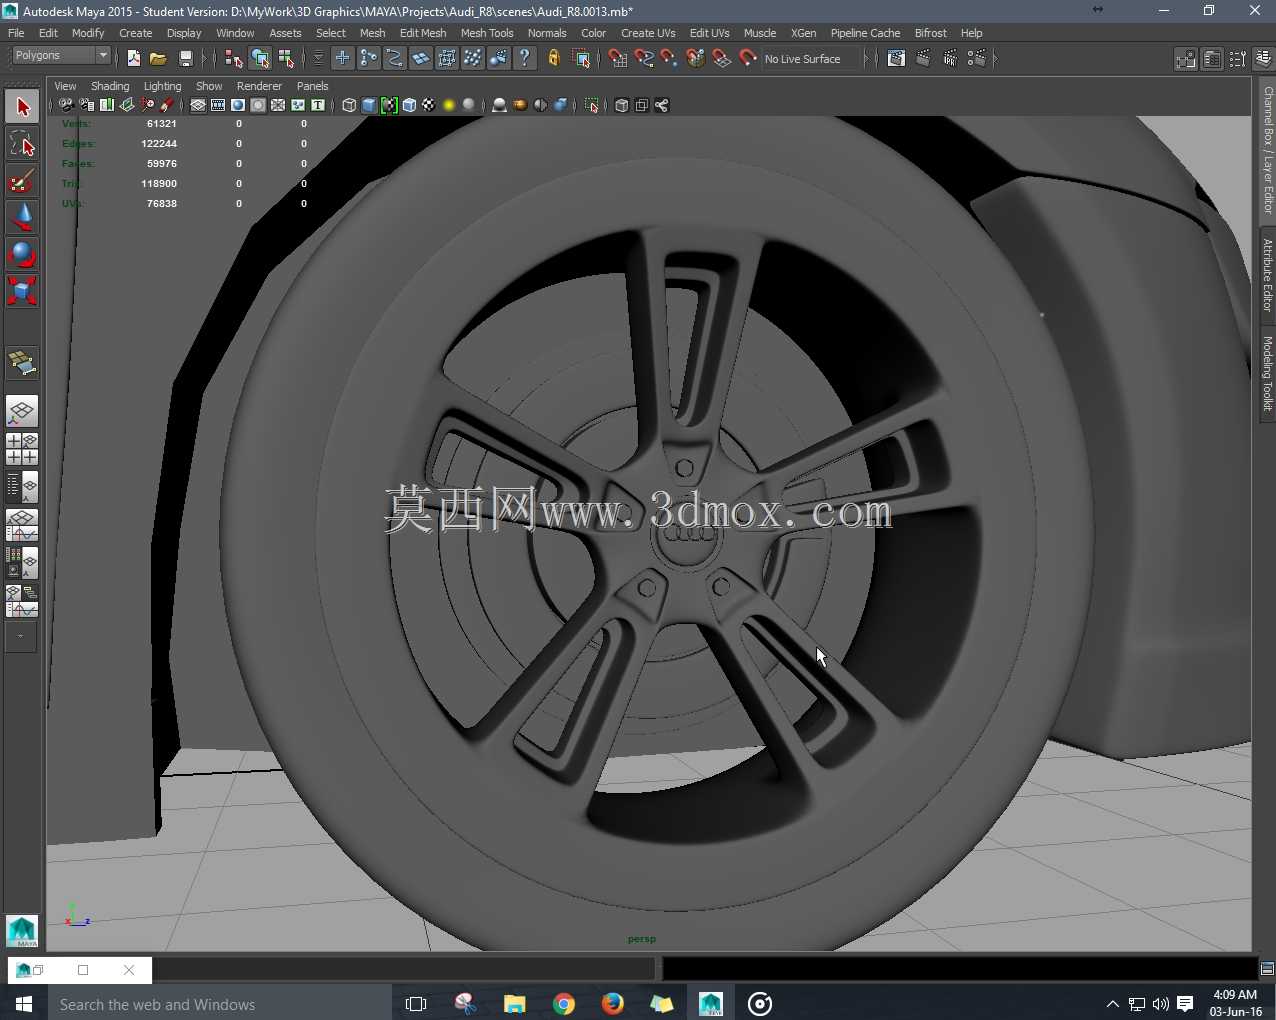Open the Modeling Toolkit side tab
This screenshot has width=1276, height=1020.
click(x=1267, y=373)
